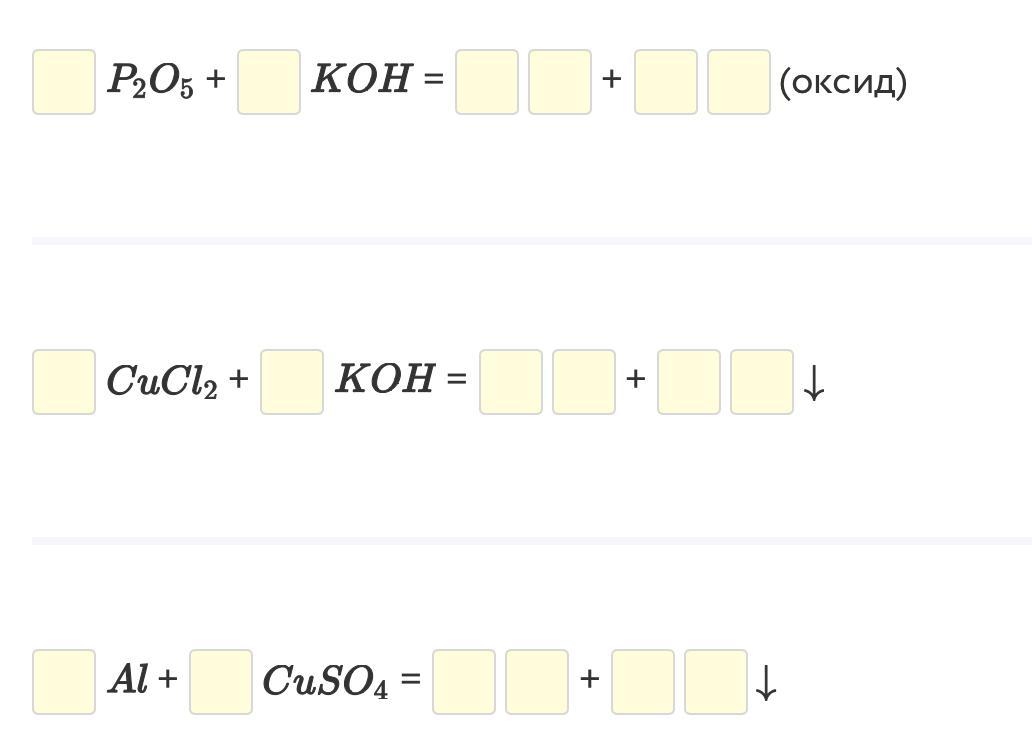
Task: Click the oxide coefficient box in first equation
Action: [x=666, y=82]
